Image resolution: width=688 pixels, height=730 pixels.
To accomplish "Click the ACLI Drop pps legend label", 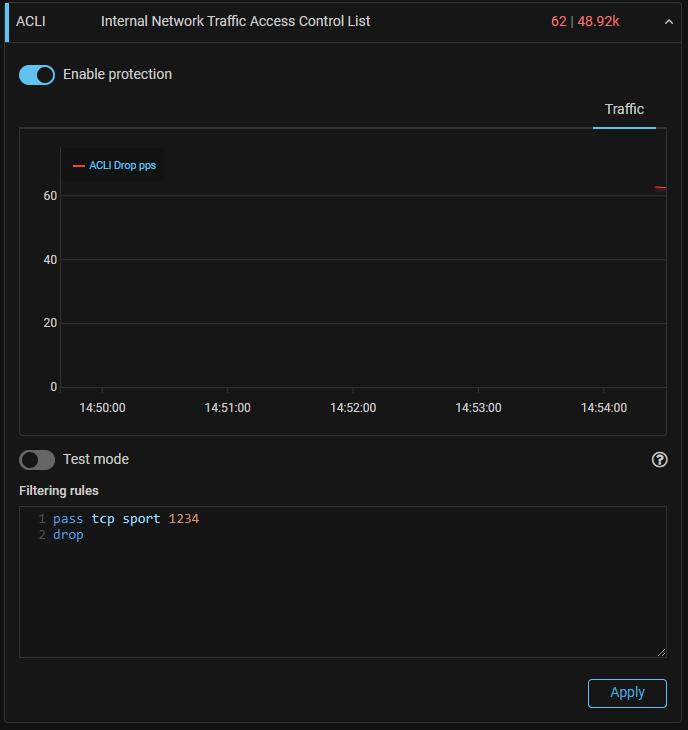I will (x=122, y=166).
